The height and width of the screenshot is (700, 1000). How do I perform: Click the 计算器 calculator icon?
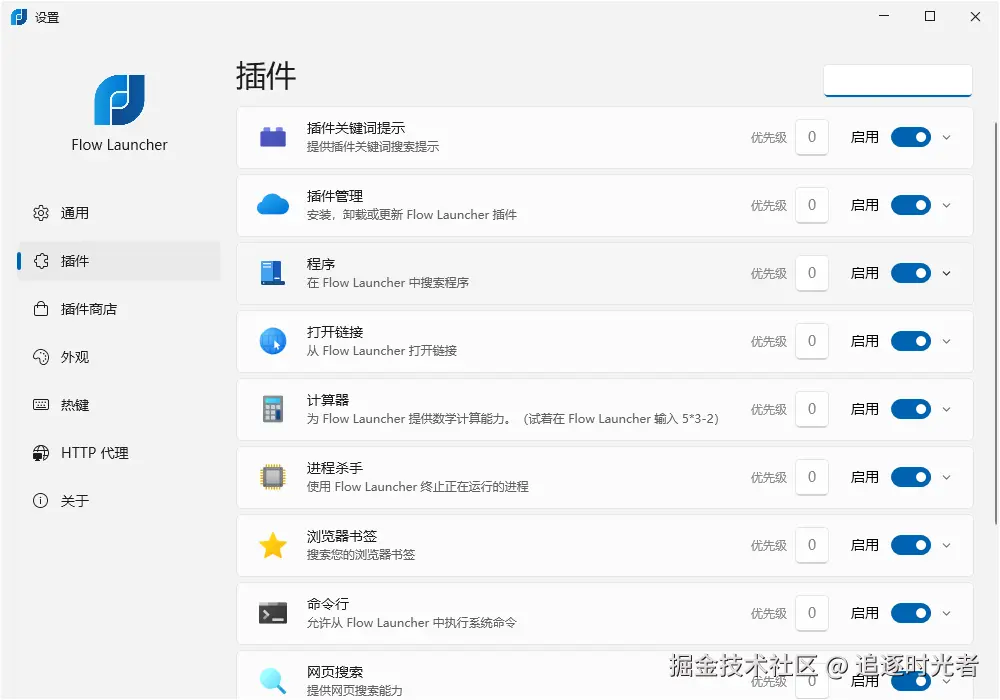coord(273,409)
